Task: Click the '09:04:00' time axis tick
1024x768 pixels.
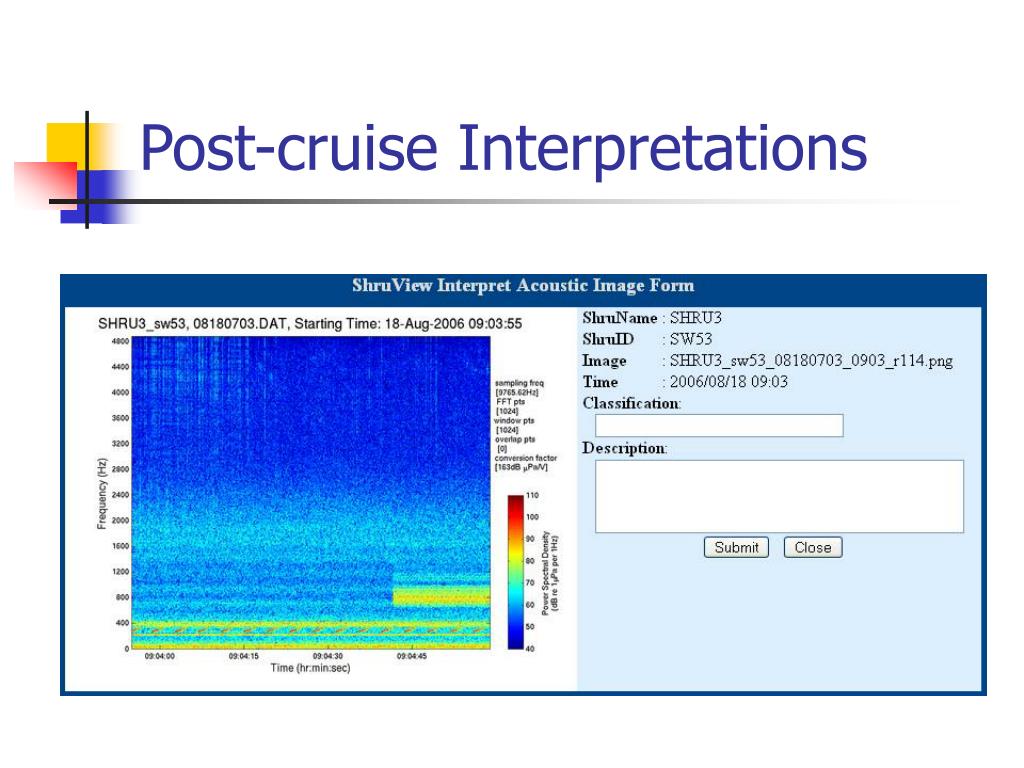Action: coord(159,656)
